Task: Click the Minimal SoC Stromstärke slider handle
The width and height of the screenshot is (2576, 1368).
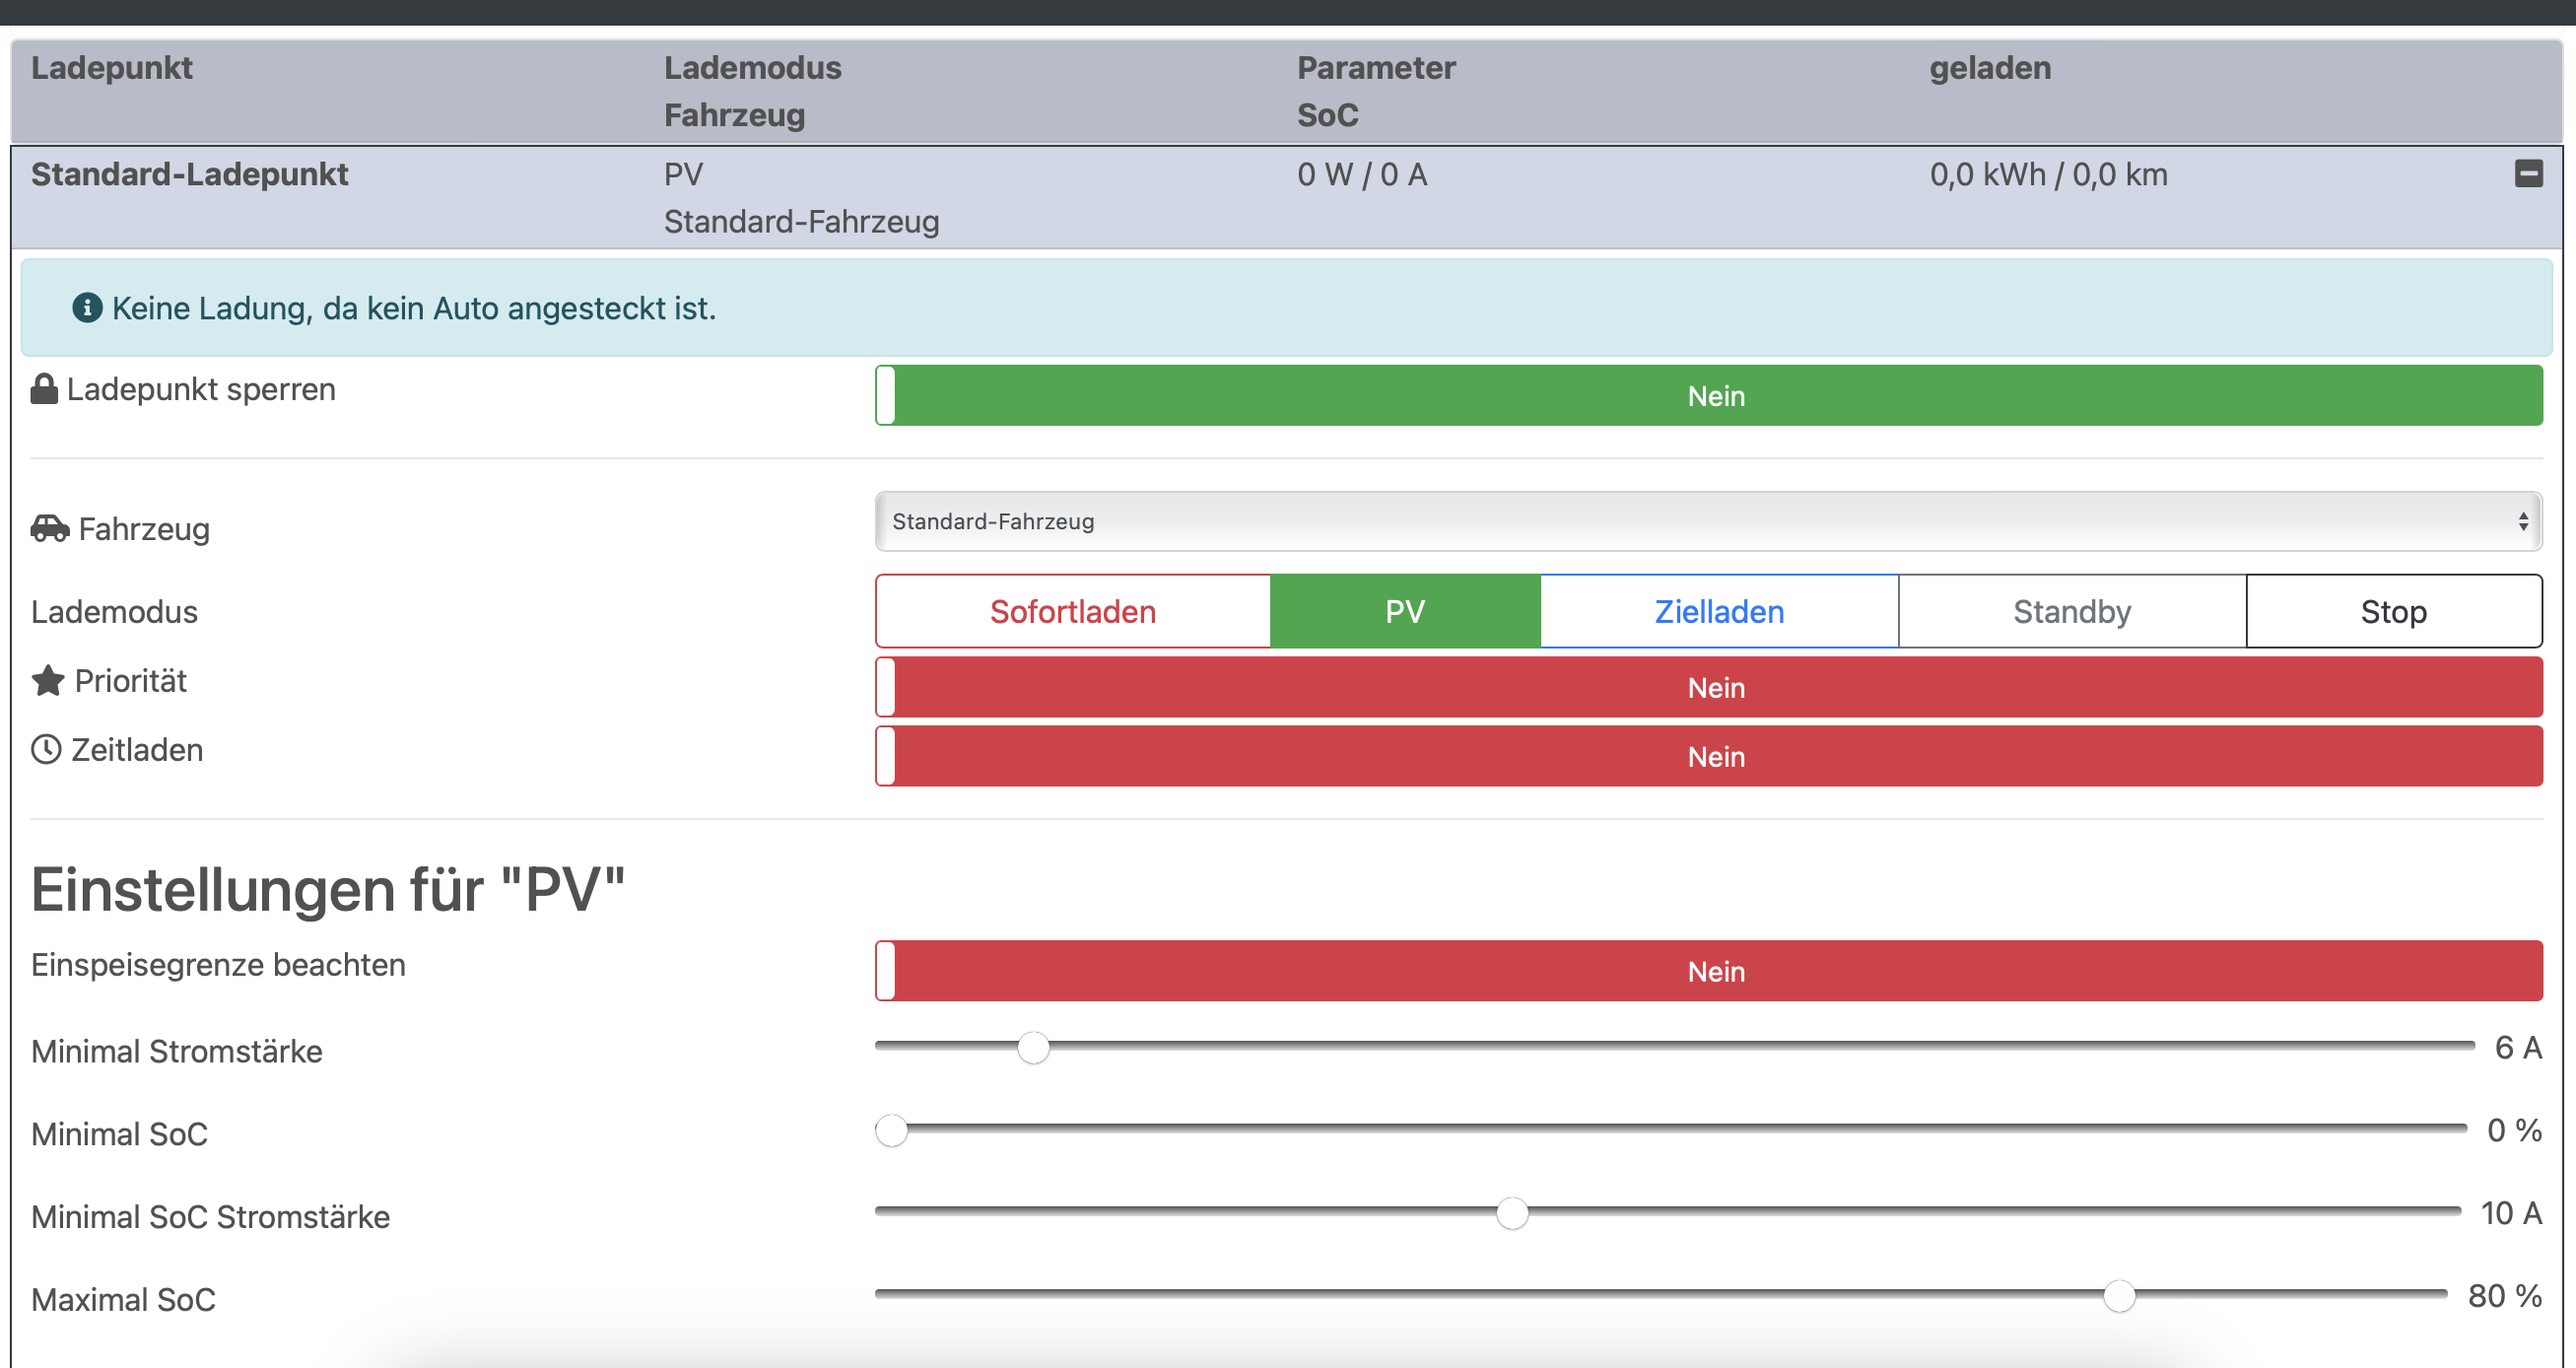Action: [x=1512, y=1213]
